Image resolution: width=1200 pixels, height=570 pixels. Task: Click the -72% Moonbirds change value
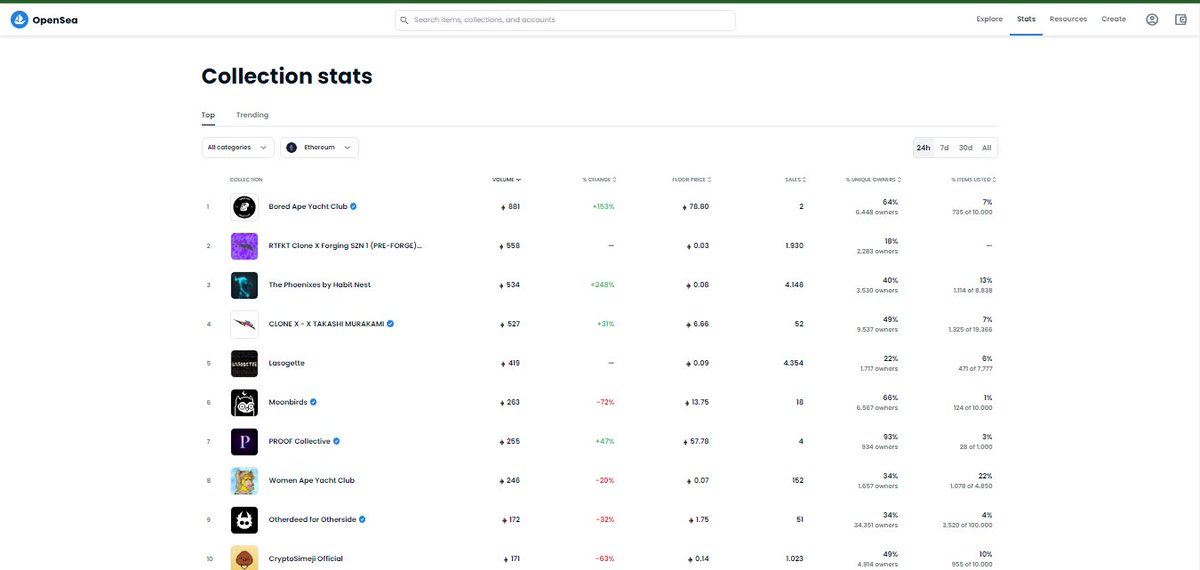[604, 402]
